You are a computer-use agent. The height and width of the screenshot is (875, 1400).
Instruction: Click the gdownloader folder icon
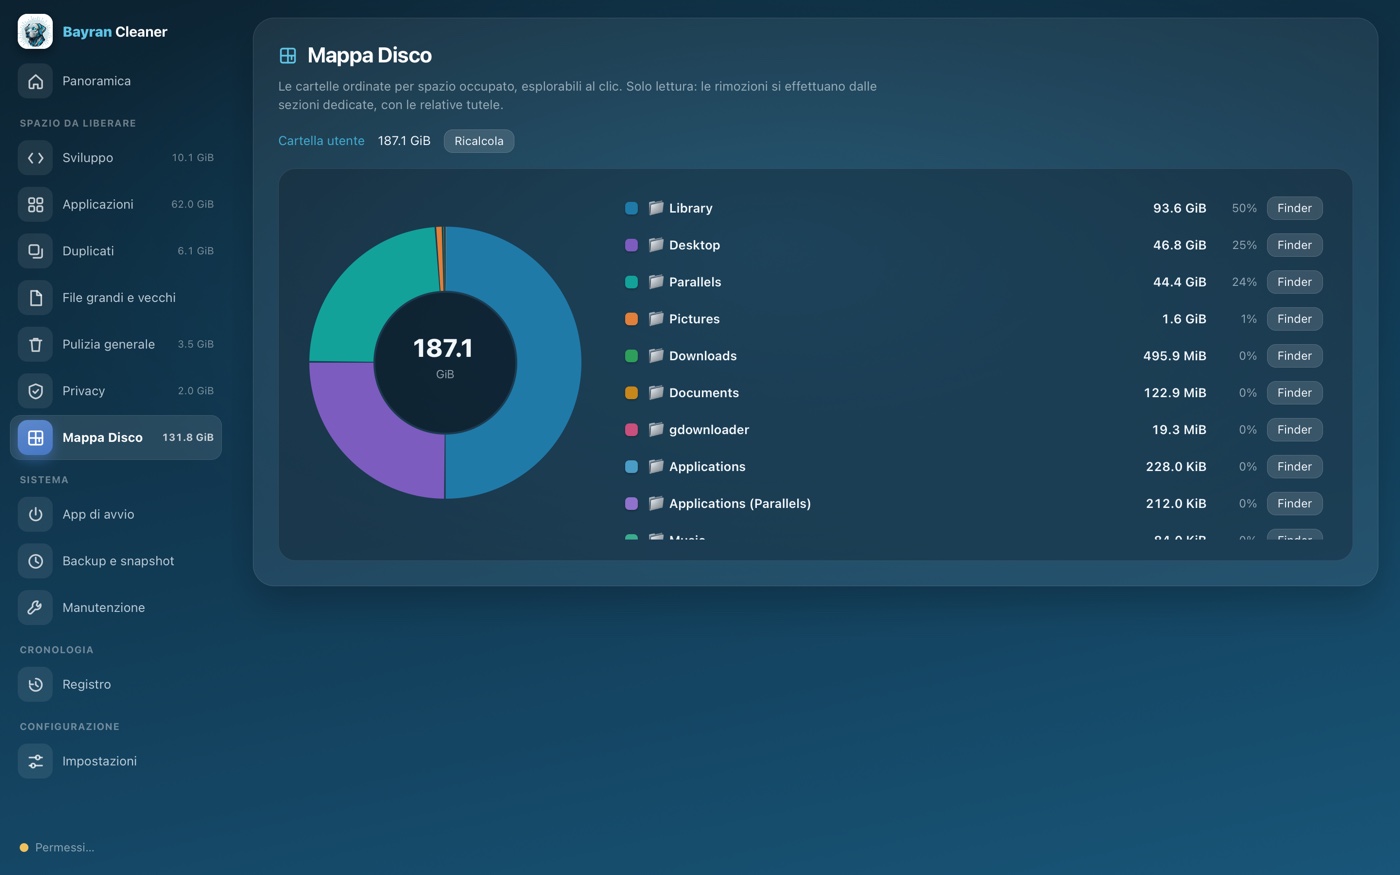(656, 430)
